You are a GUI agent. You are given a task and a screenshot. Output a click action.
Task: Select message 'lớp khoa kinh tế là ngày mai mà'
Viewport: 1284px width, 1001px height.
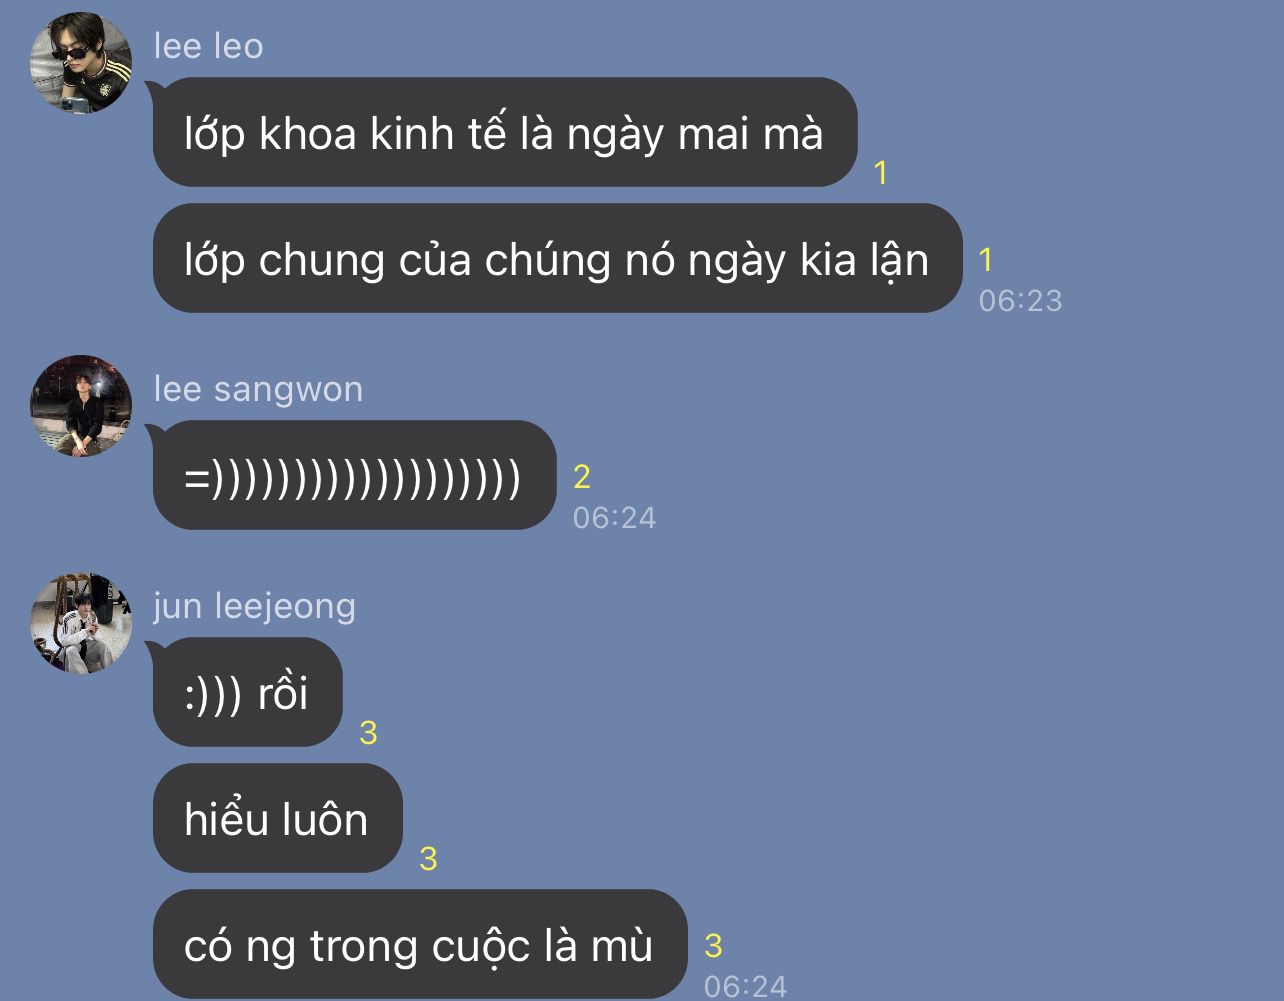pos(505,132)
